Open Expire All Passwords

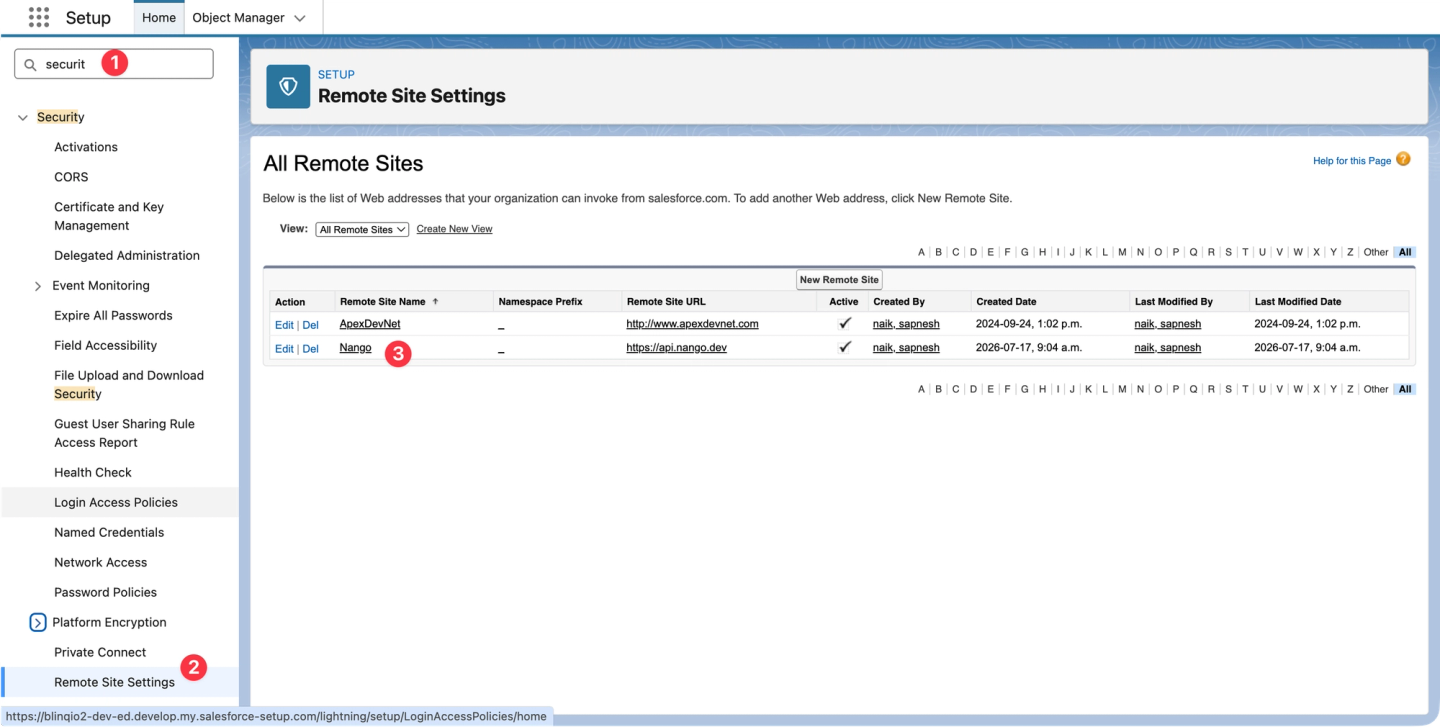click(113, 315)
